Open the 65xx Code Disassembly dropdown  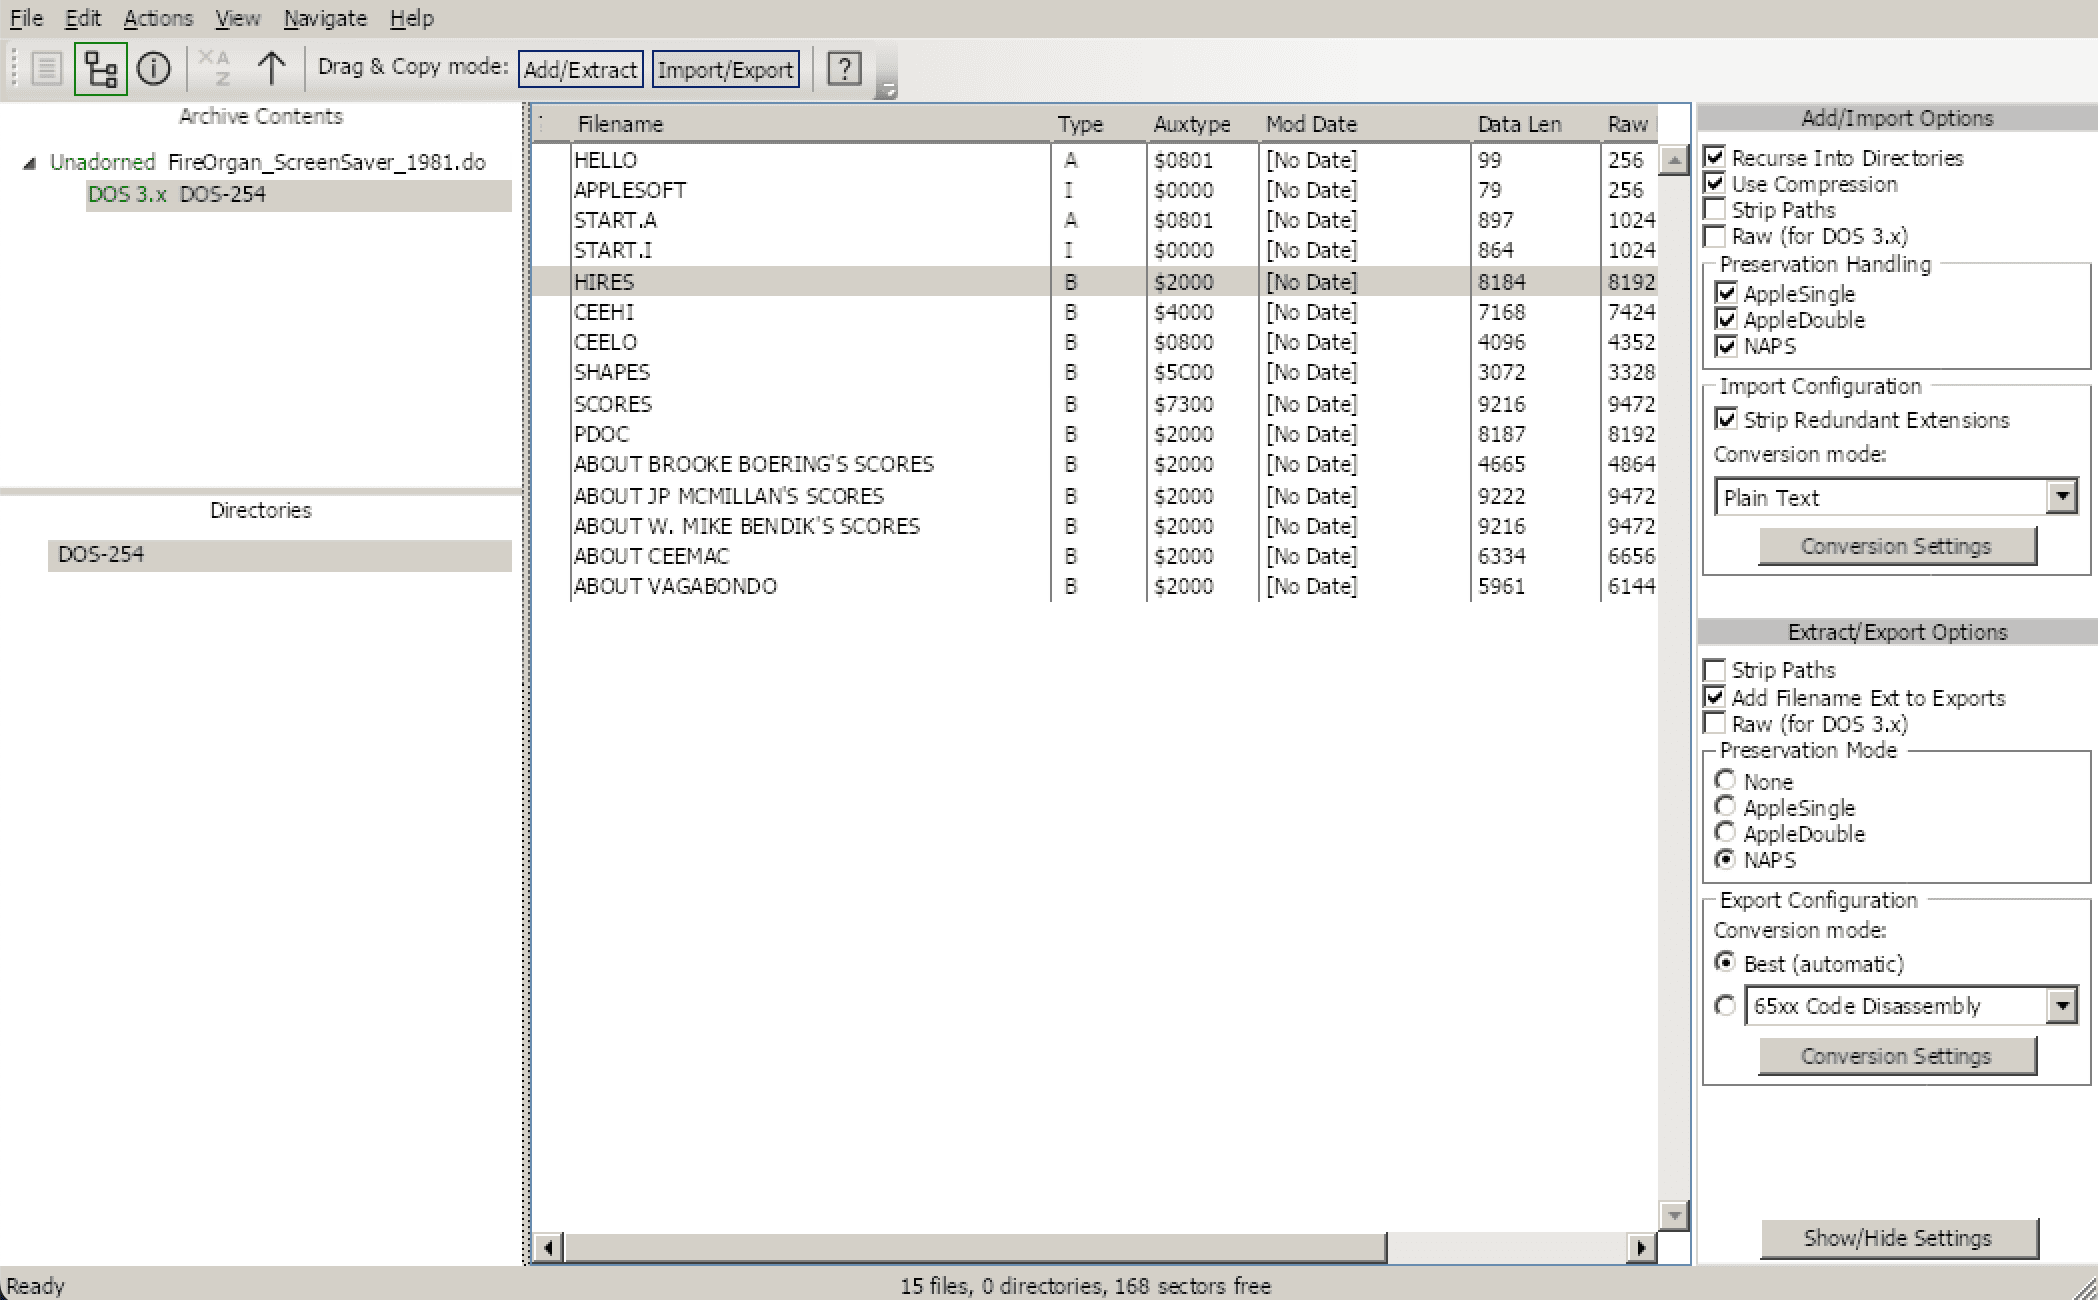(x=1912, y=1006)
